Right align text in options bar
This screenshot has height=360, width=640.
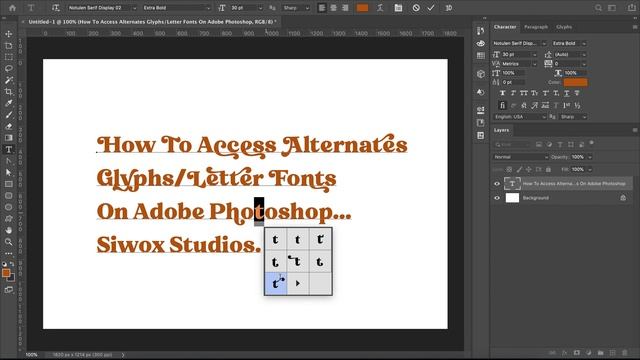point(345,8)
